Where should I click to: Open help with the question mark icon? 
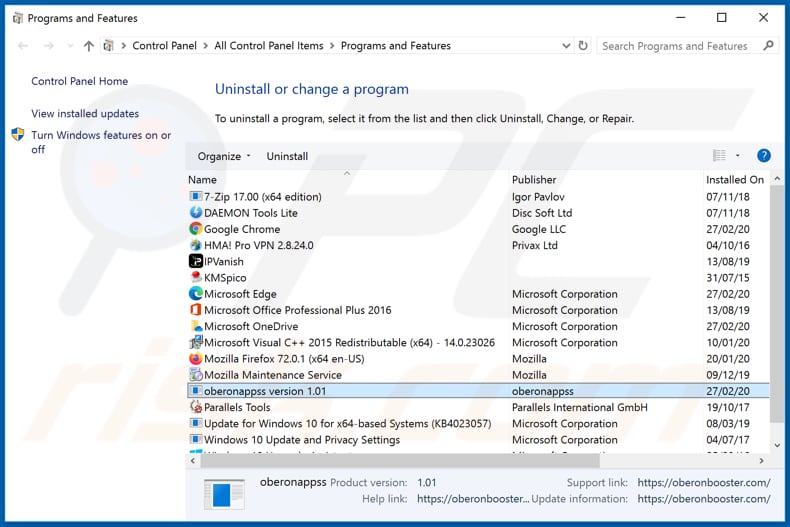[x=764, y=156]
